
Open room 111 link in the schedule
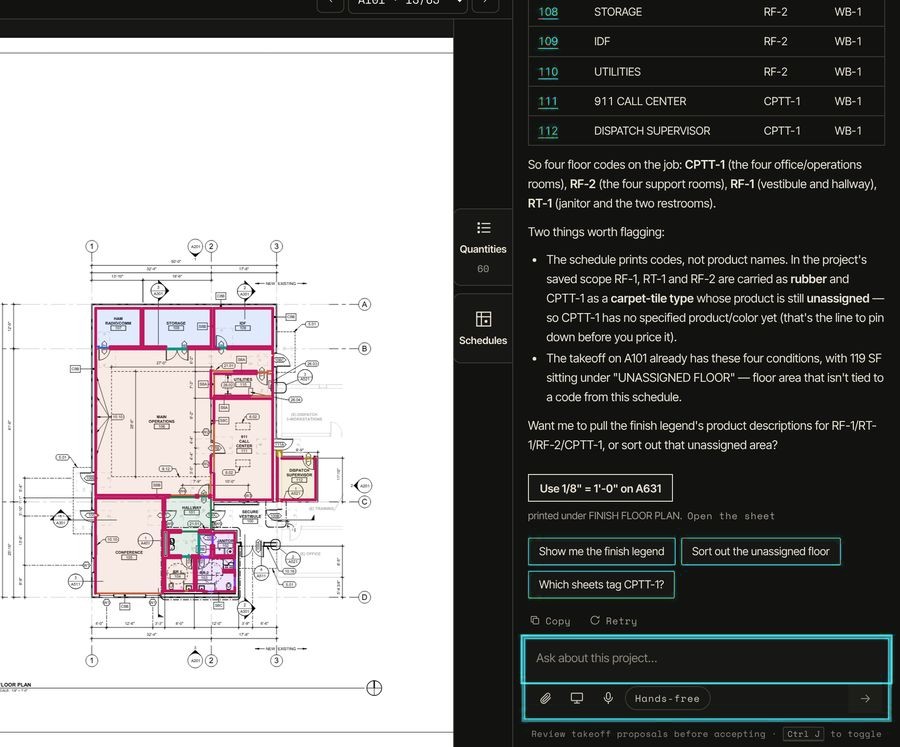pos(548,101)
